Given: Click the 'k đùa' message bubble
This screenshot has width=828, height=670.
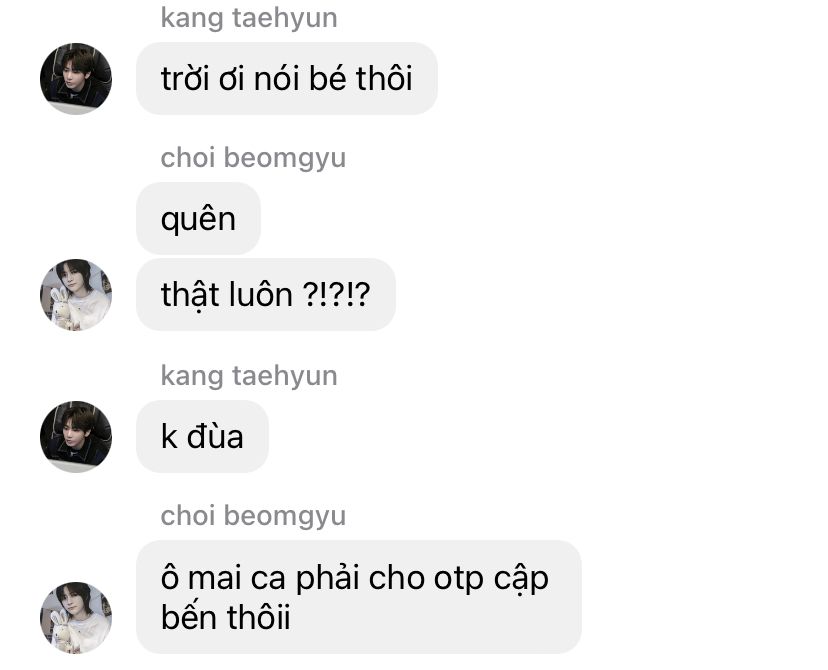Looking at the screenshot, I should 202,437.
